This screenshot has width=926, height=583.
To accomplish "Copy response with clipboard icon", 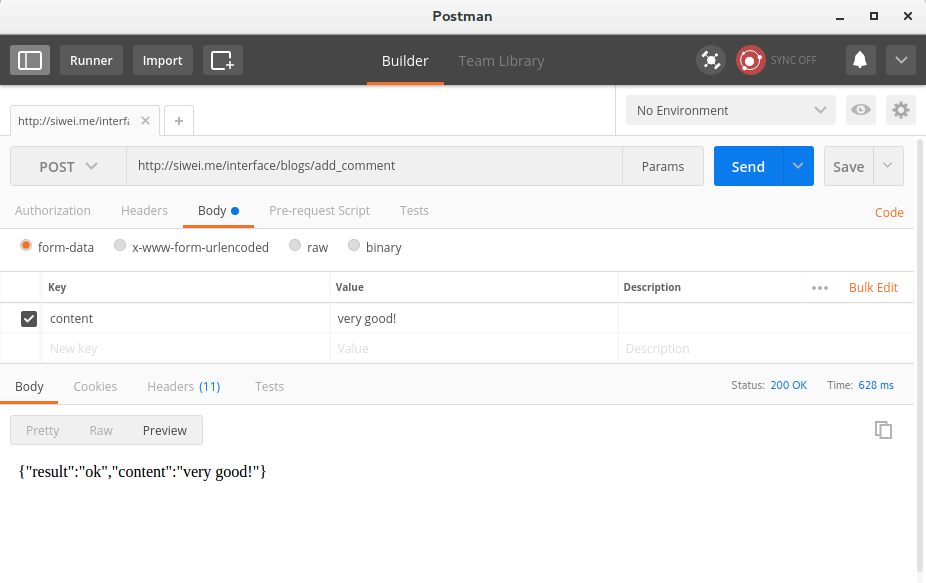I will [x=883, y=430].
